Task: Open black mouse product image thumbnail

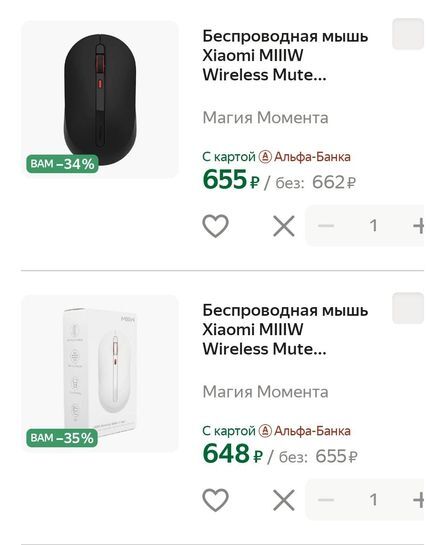Action: (x=100, y=99)
